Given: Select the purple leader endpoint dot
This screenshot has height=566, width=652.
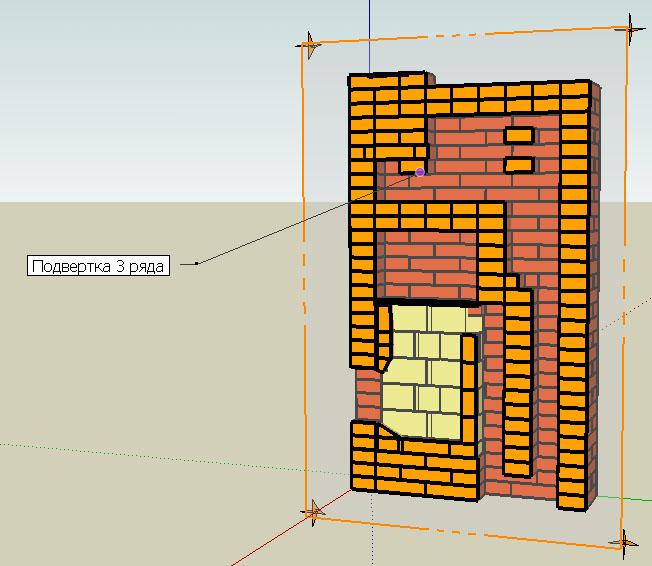Looking at the screenshot, I should [x=420, y=172].
